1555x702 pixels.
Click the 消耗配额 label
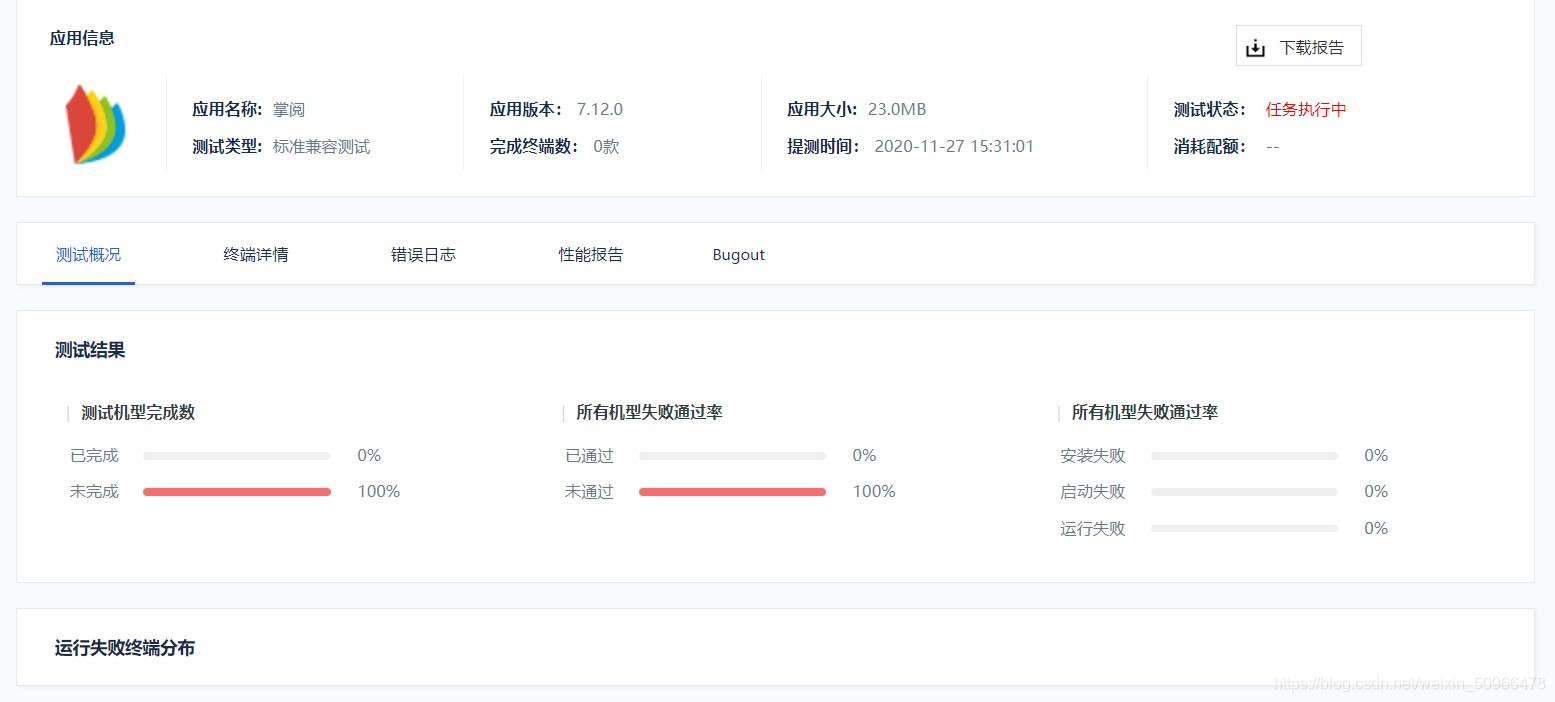[x=1210, y=147]
